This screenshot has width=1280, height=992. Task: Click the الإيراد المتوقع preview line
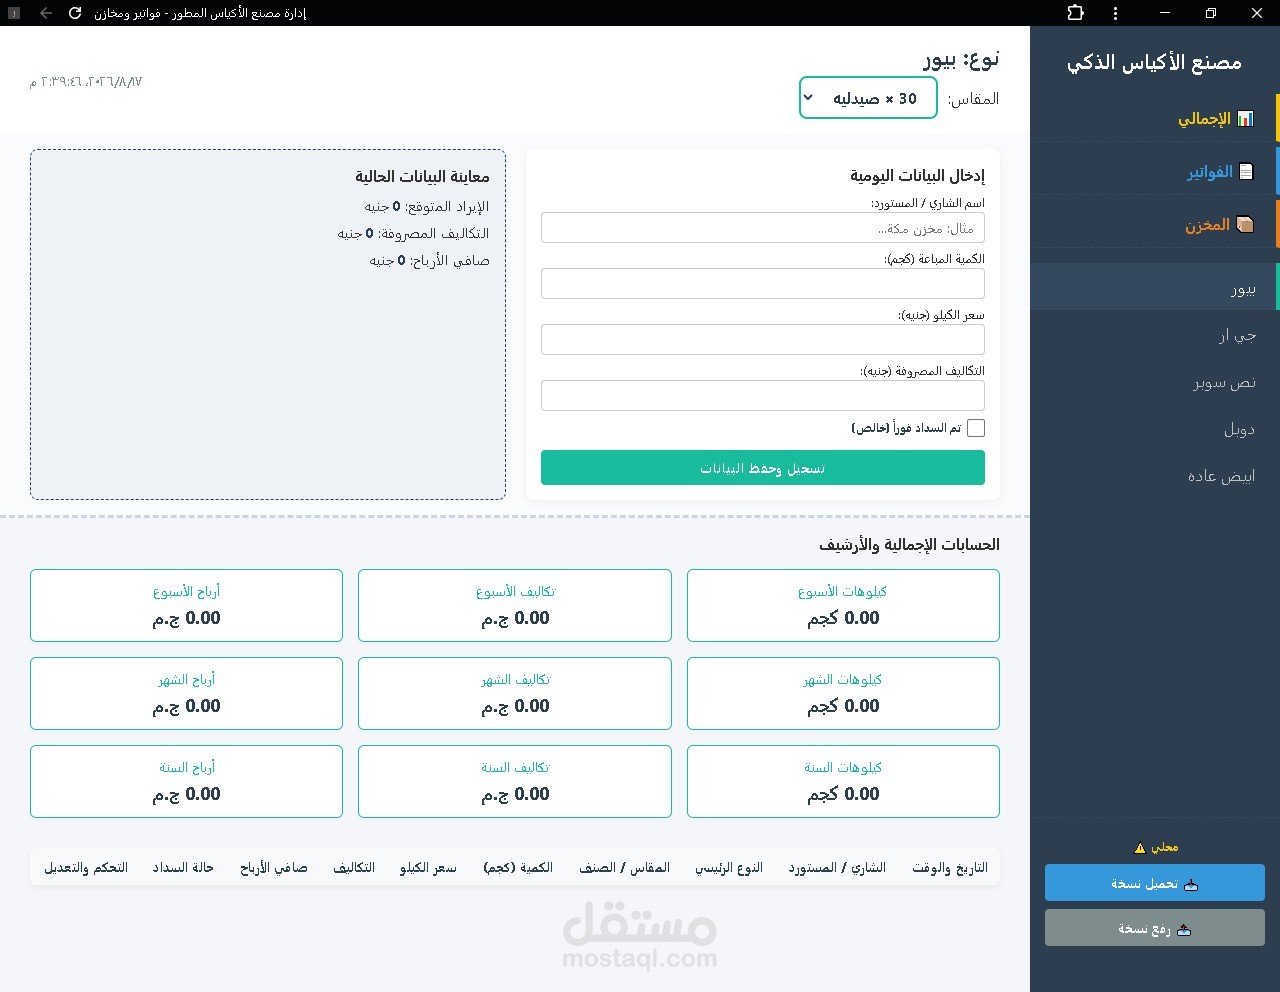tap(427, 206)
